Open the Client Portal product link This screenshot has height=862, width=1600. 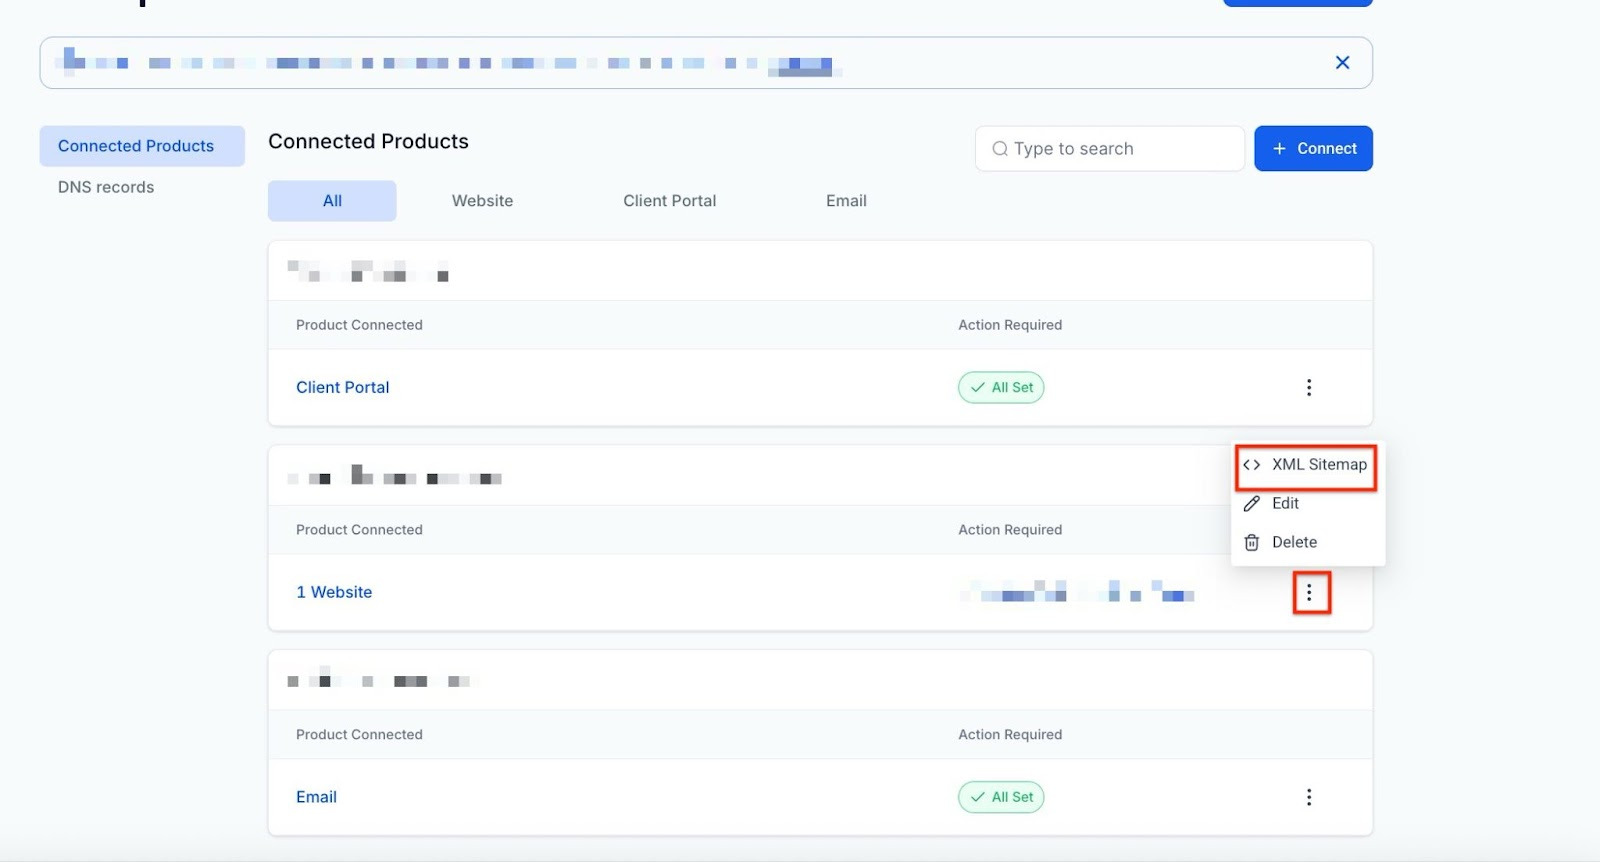click(x=342, y=388)
